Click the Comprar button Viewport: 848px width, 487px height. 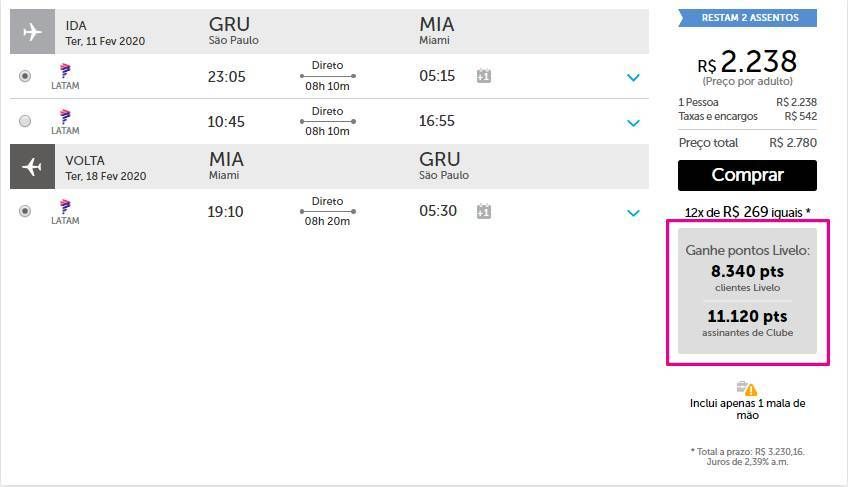point(747,175)
